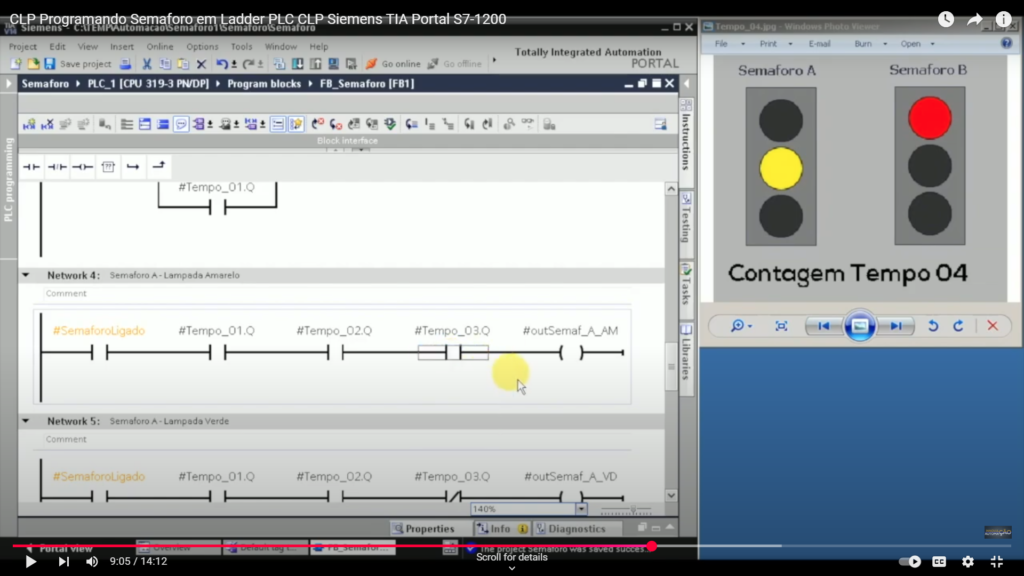
Task: Insert an empty box instruction
Action: 108,167
